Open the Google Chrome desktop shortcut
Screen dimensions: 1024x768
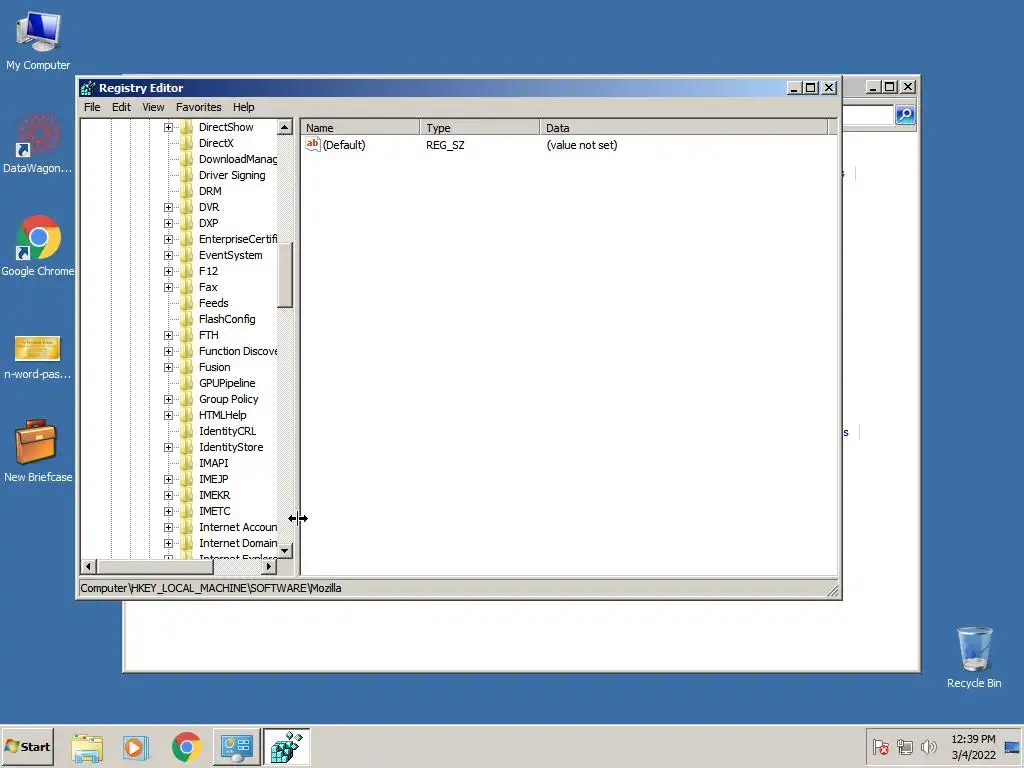coord(38,247)
